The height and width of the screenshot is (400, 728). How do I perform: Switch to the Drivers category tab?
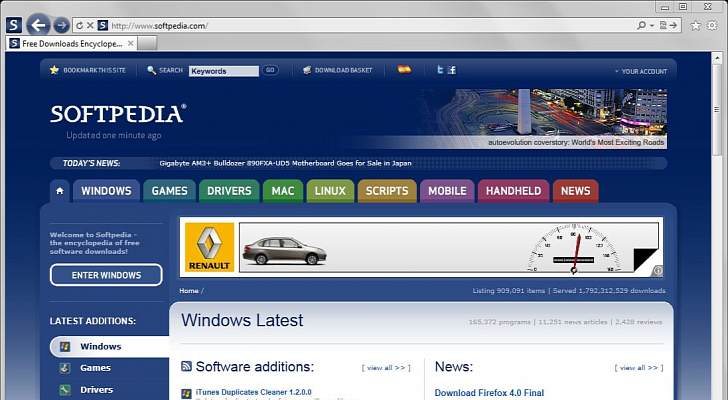pyautogui.click(x=229, y=191)
